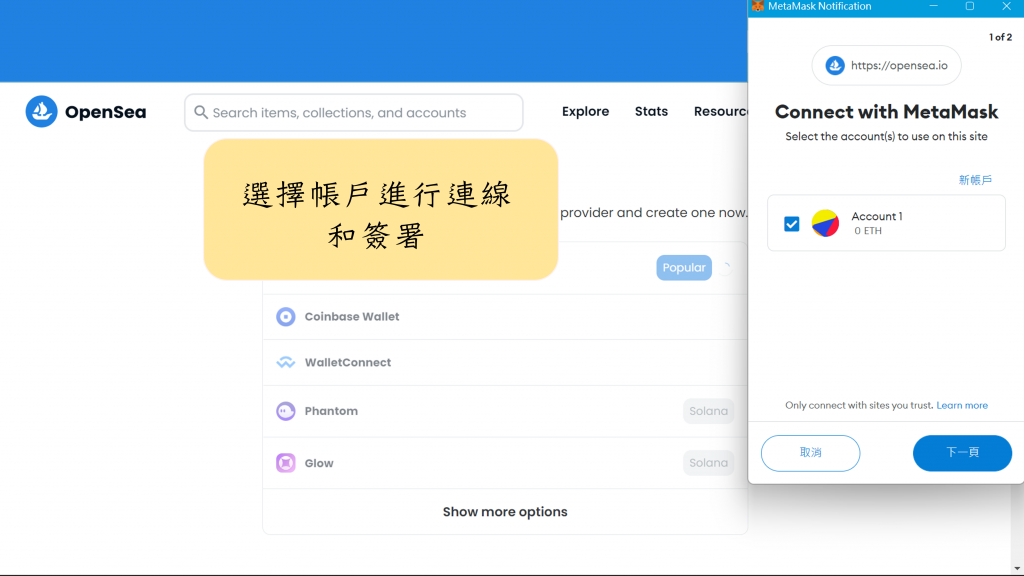Click the Coinbase Wallet icon
The image size is (1024, 576).
(285, 317)
